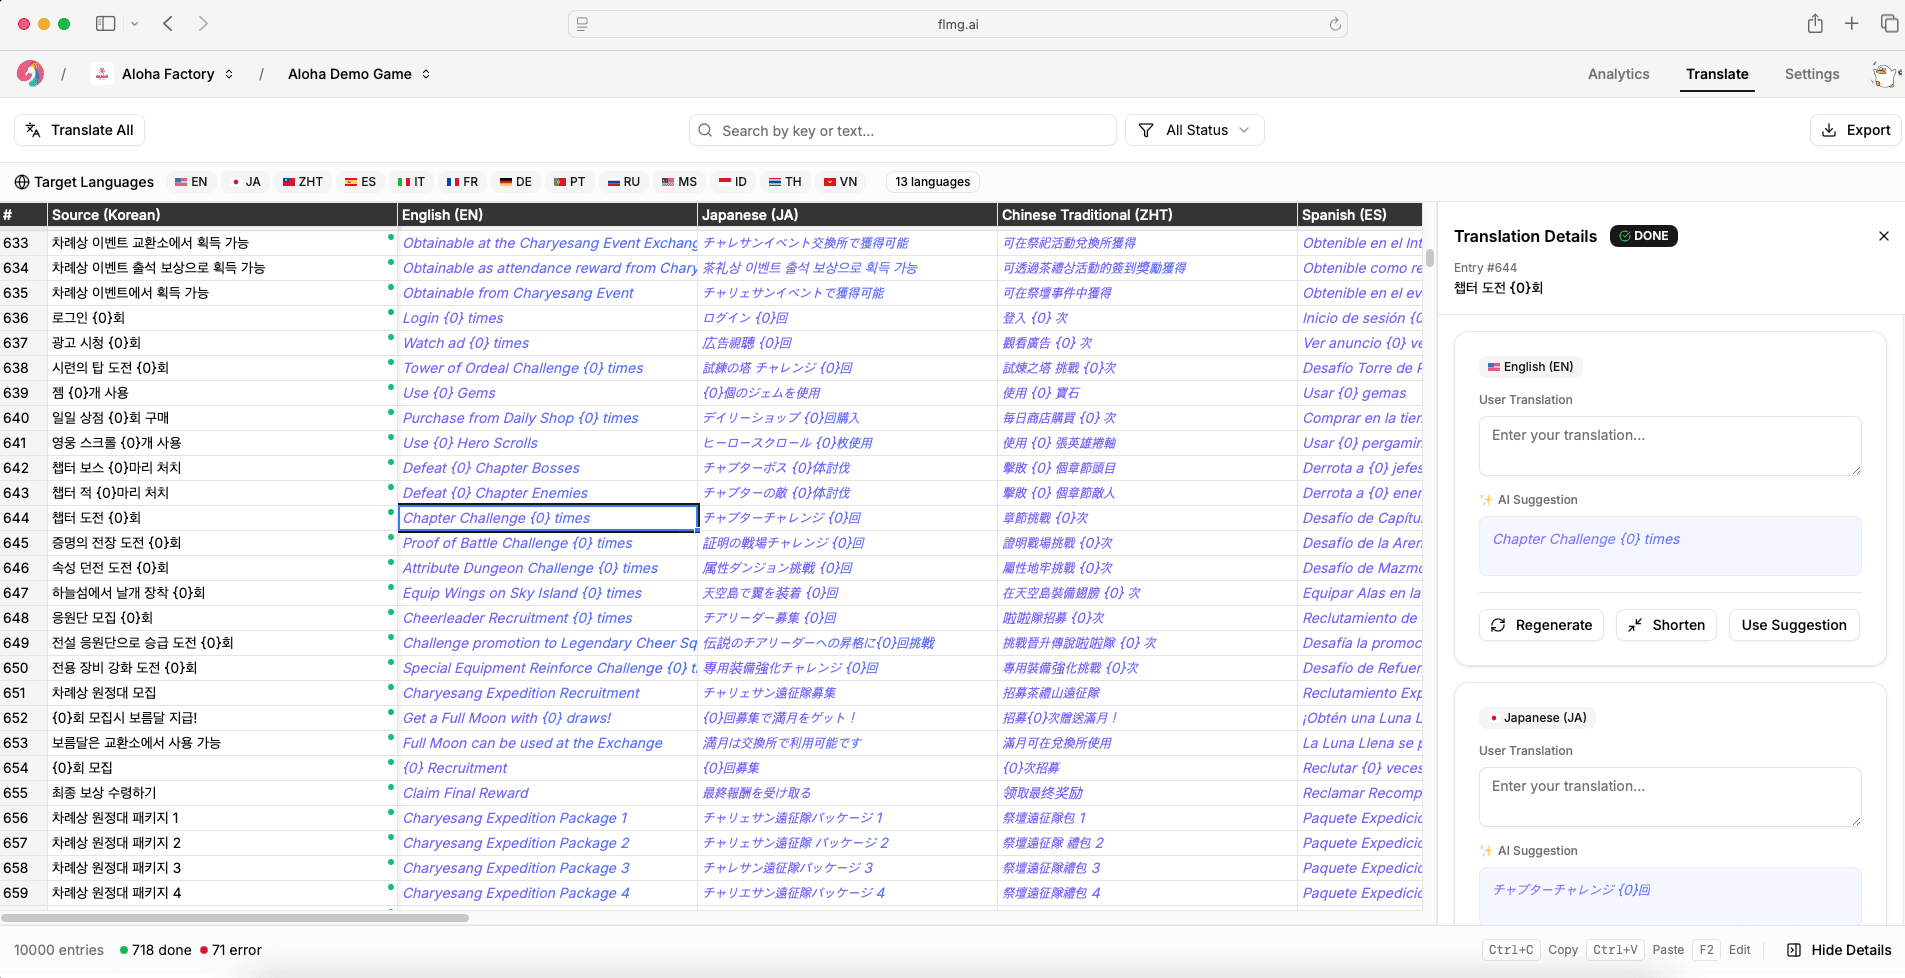Click the horizontal scrollbar under the table
Screen dimensions: 1905x978
click(x=235, y=917)
